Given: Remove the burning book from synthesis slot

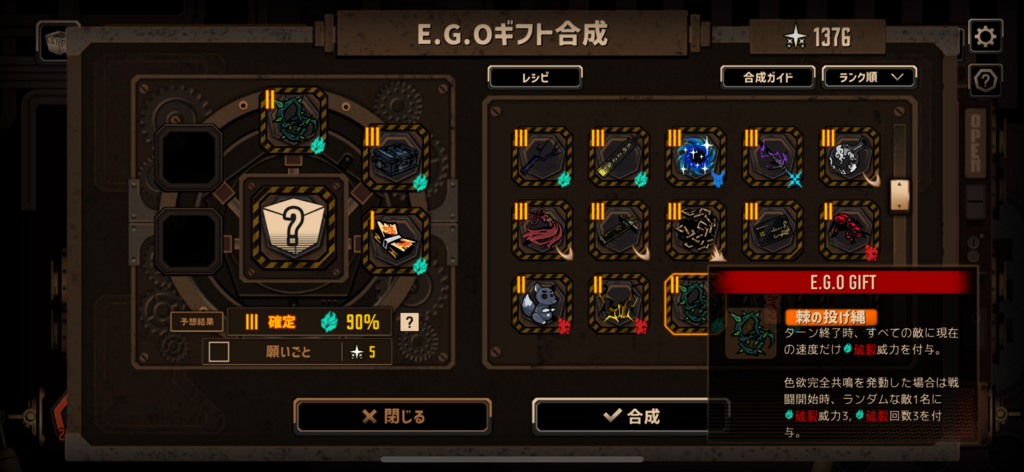Looking at the screenshot, I should [396, 241].
